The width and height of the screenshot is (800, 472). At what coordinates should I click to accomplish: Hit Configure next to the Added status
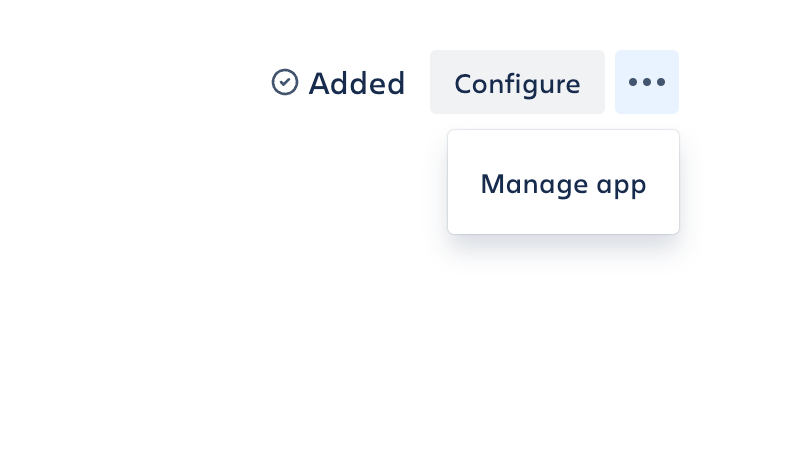[x=517, y=82]
